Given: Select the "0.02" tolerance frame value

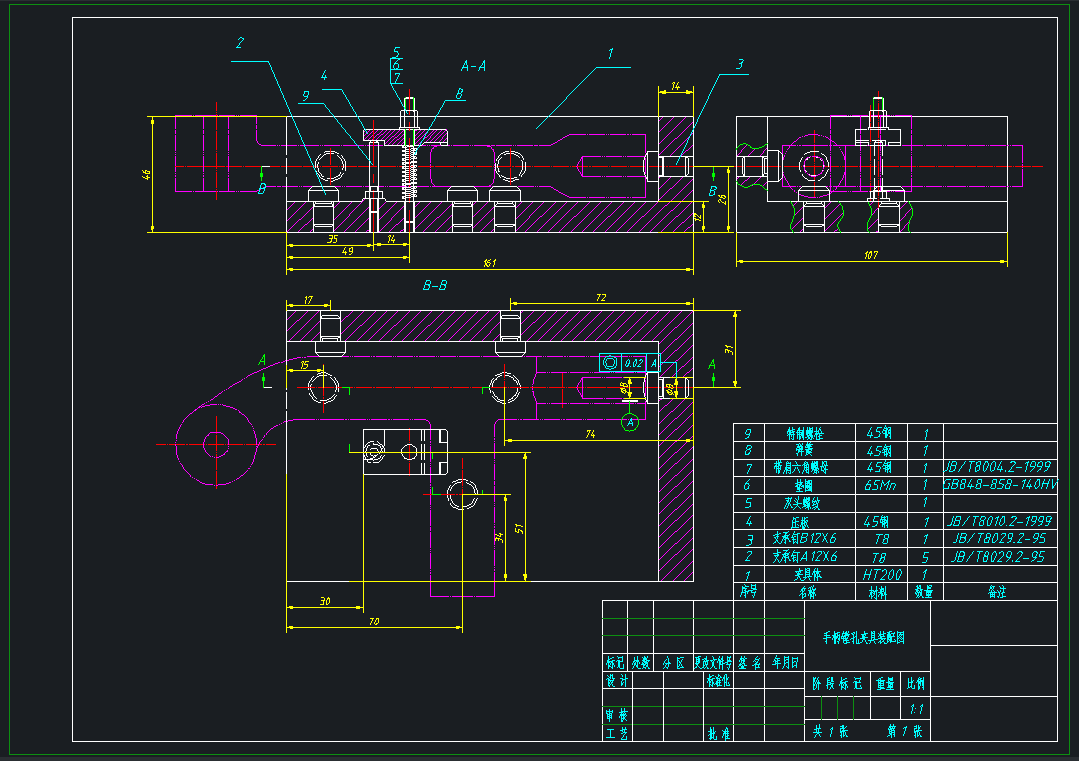Looking at the screenshot, I should (634, 363).
